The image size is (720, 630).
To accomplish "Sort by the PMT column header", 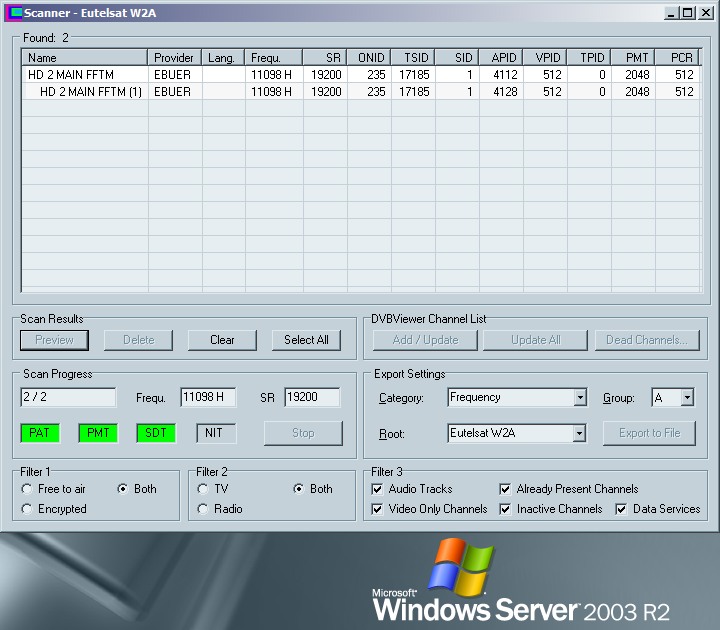I will (x=633, y=58).
